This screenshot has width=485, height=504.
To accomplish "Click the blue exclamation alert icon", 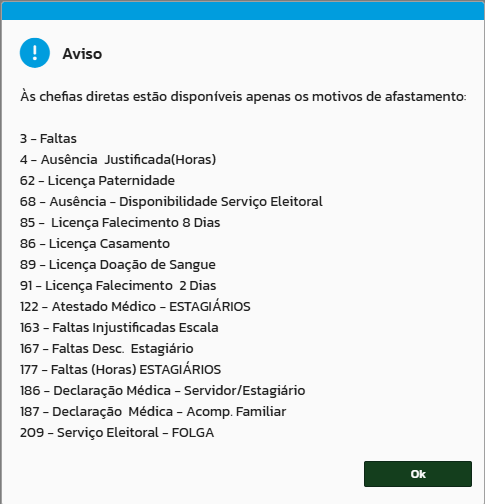I will pos(35,53).
